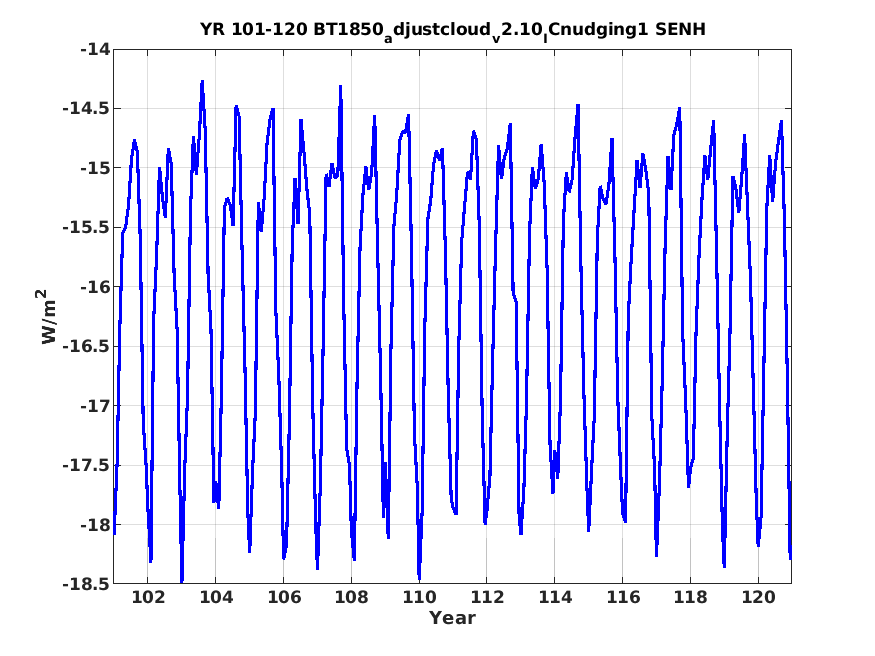Click x-axis tick label 120
Viewport: 875px width, 656px height.
(758, 597)
